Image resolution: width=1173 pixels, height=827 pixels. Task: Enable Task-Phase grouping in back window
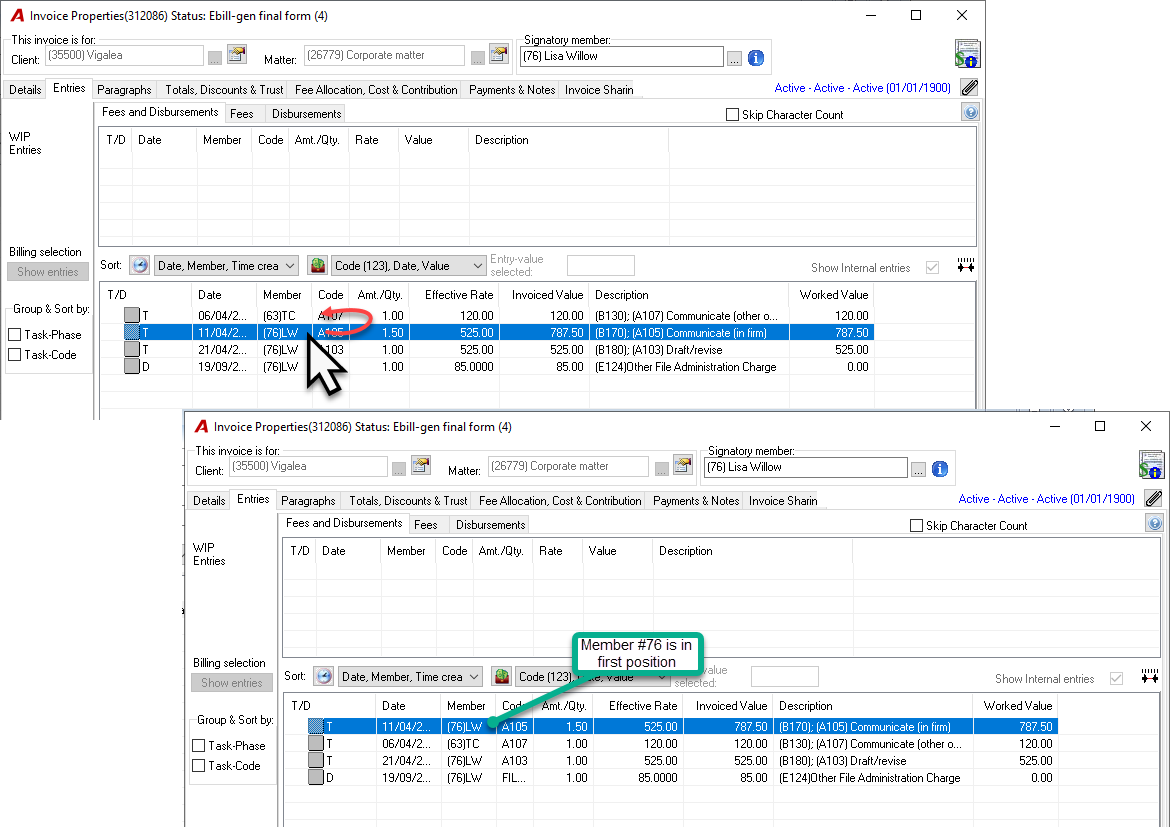[x=14, y=335]
